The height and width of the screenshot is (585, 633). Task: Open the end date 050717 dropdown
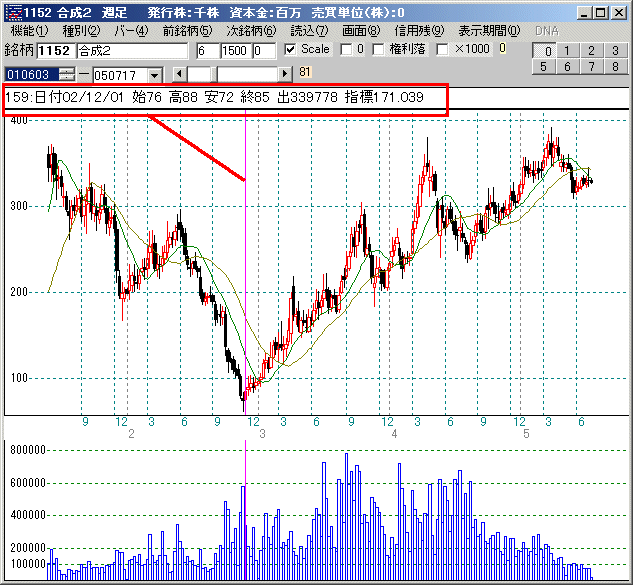click(154, 74)
